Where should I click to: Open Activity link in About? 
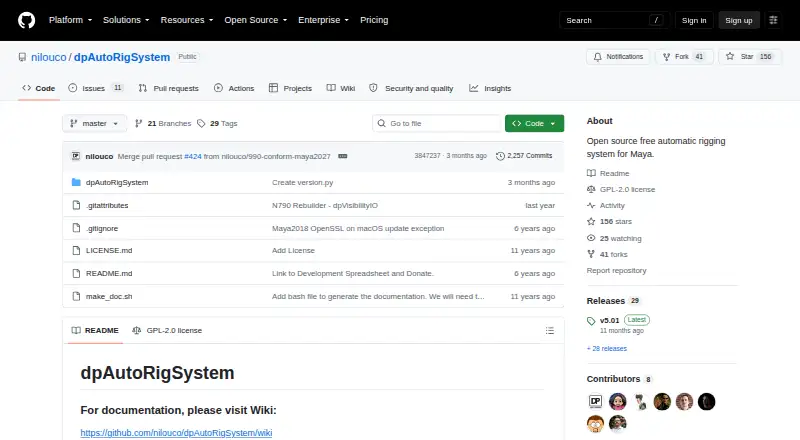pyautogui.click(x=606, y=206)
